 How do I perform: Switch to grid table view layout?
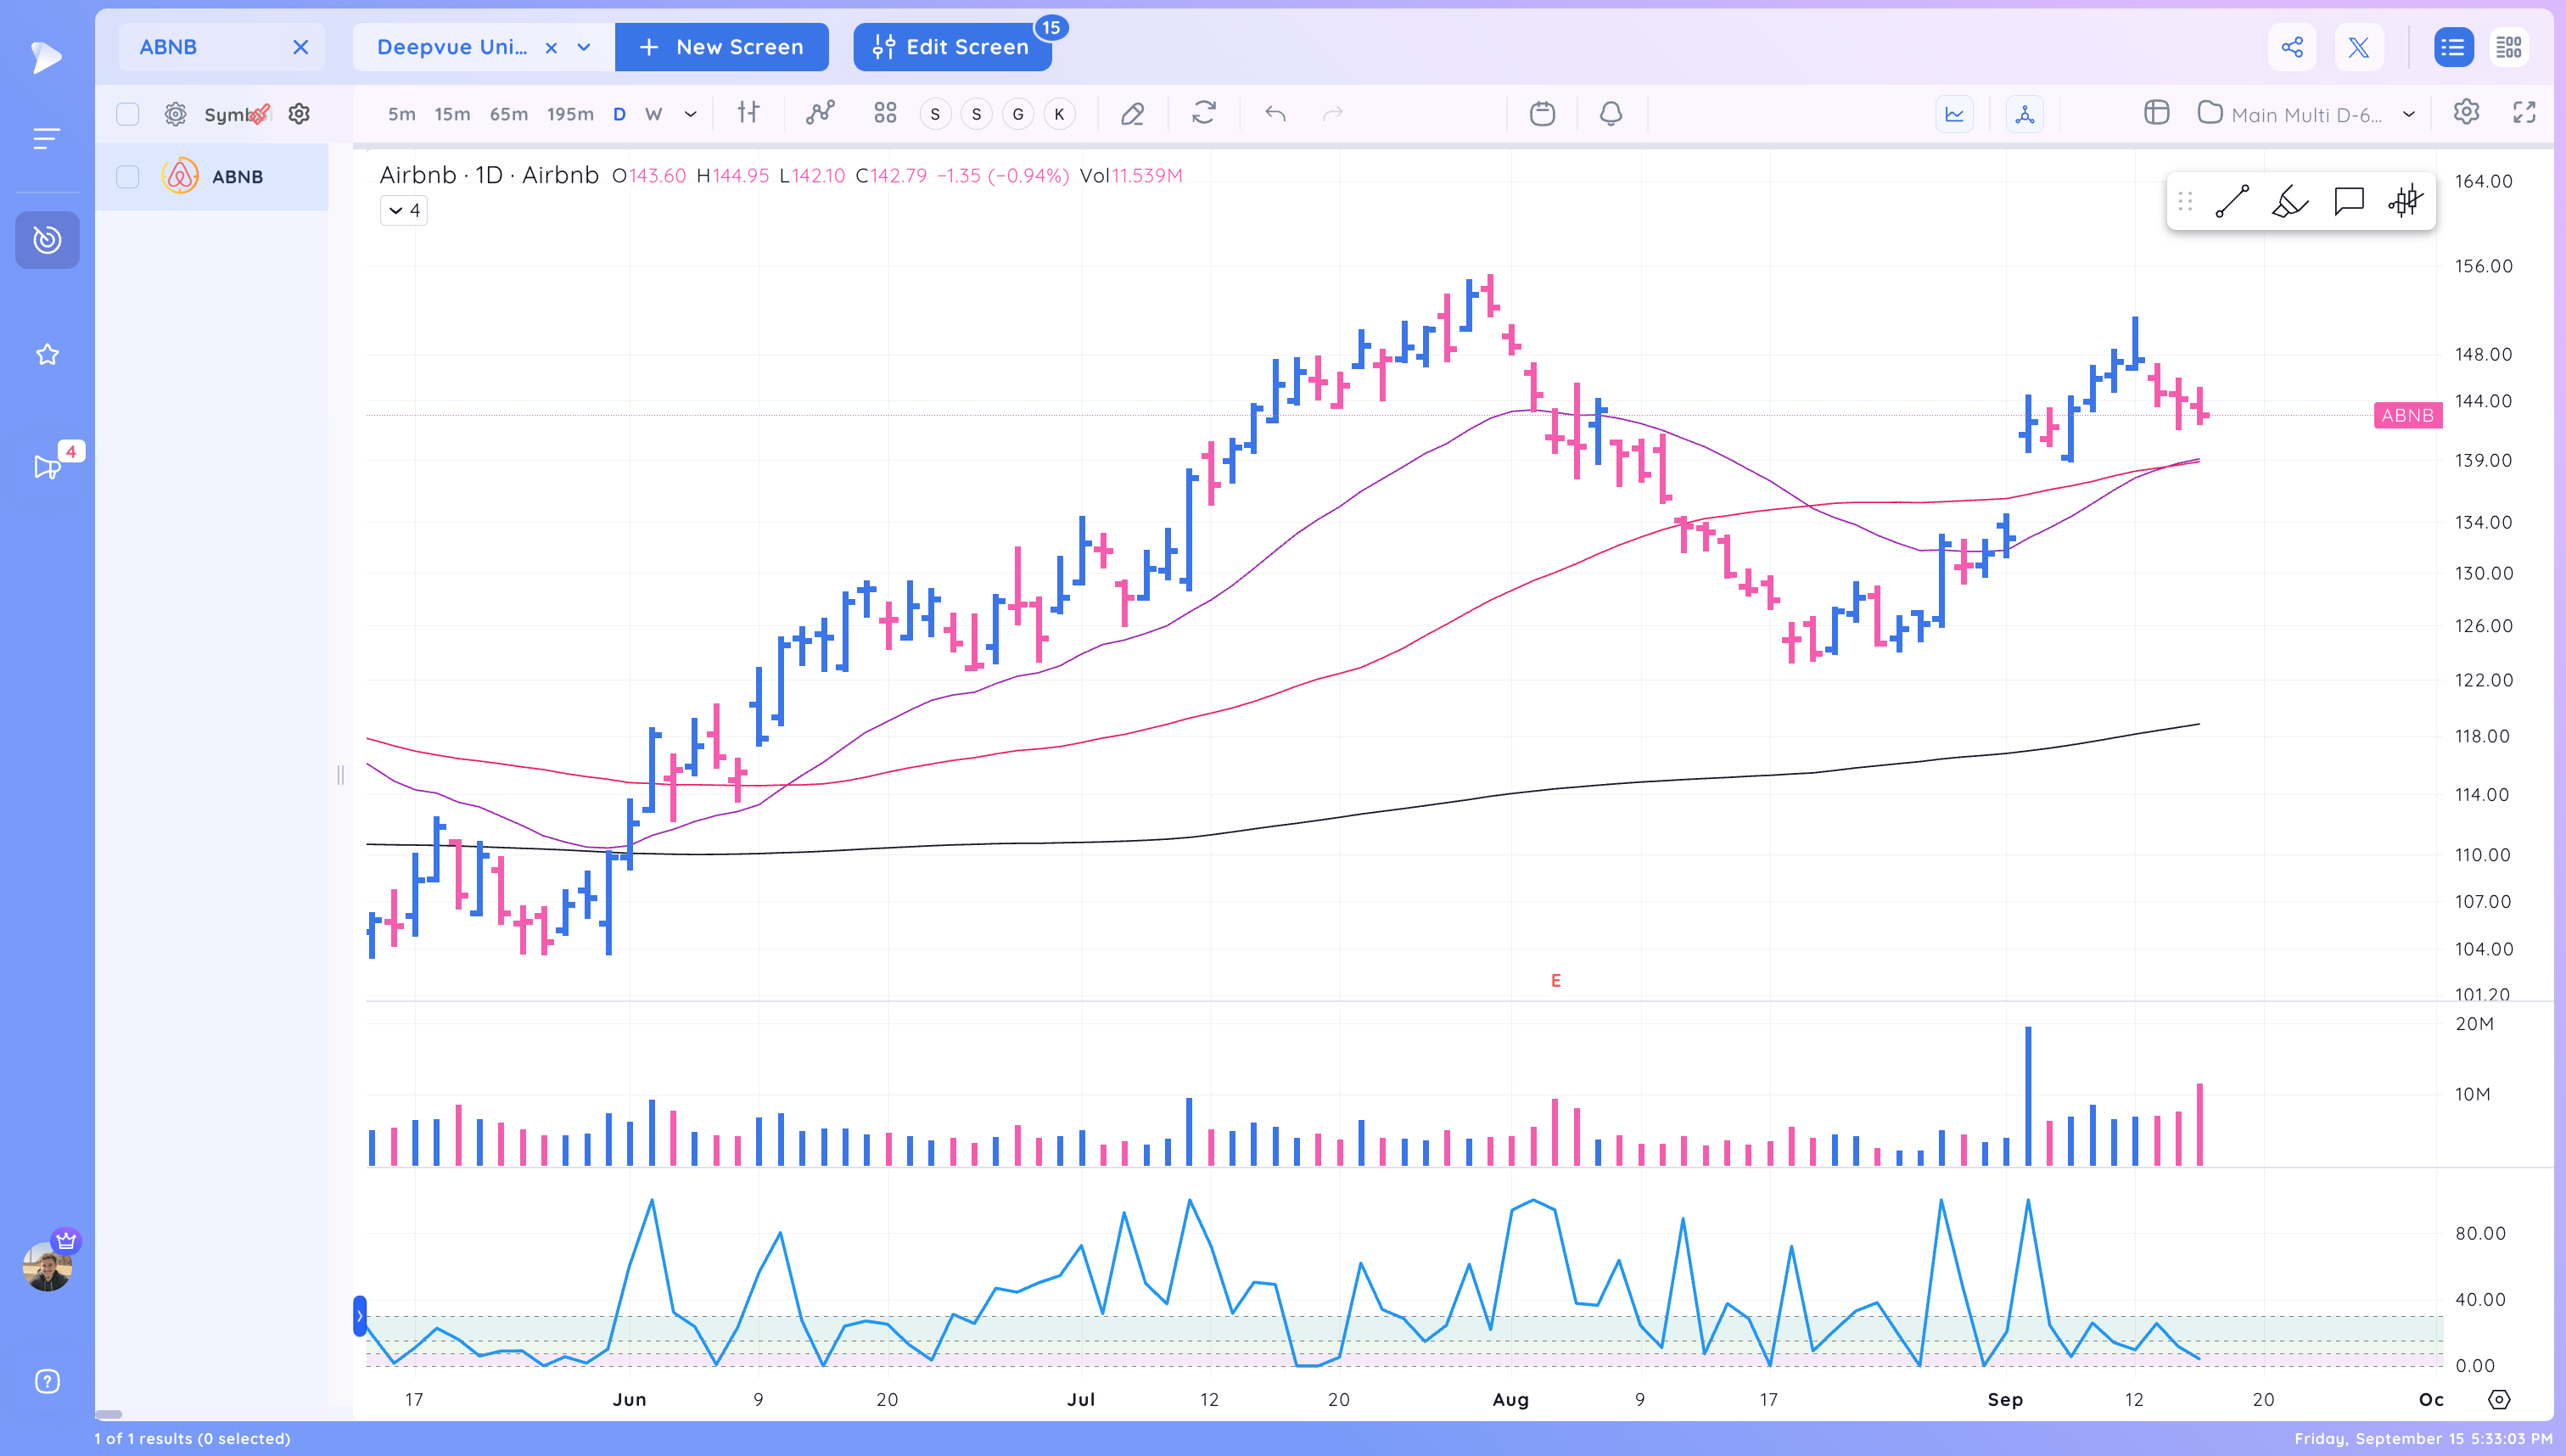[2509, 47]
